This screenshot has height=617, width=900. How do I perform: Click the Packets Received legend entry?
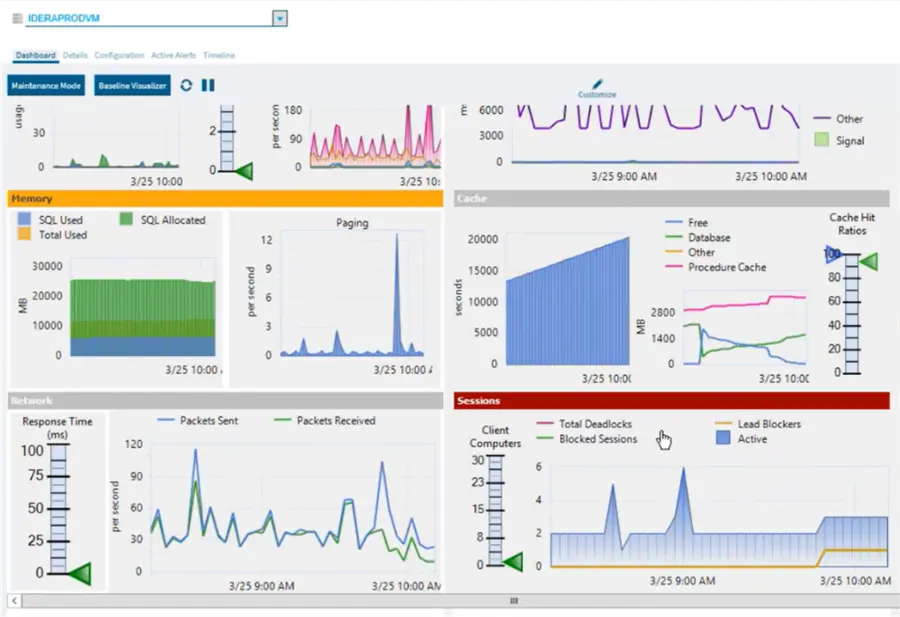tap(325, 421)
